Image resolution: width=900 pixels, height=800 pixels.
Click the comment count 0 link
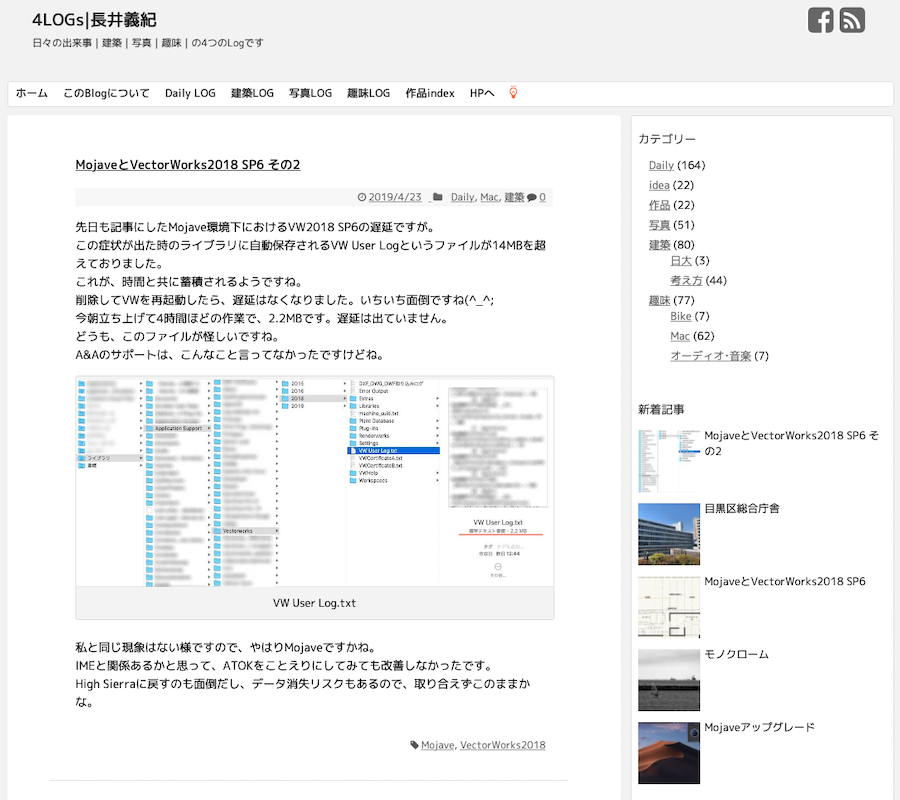pyautogui.click(x=542, y=197)
